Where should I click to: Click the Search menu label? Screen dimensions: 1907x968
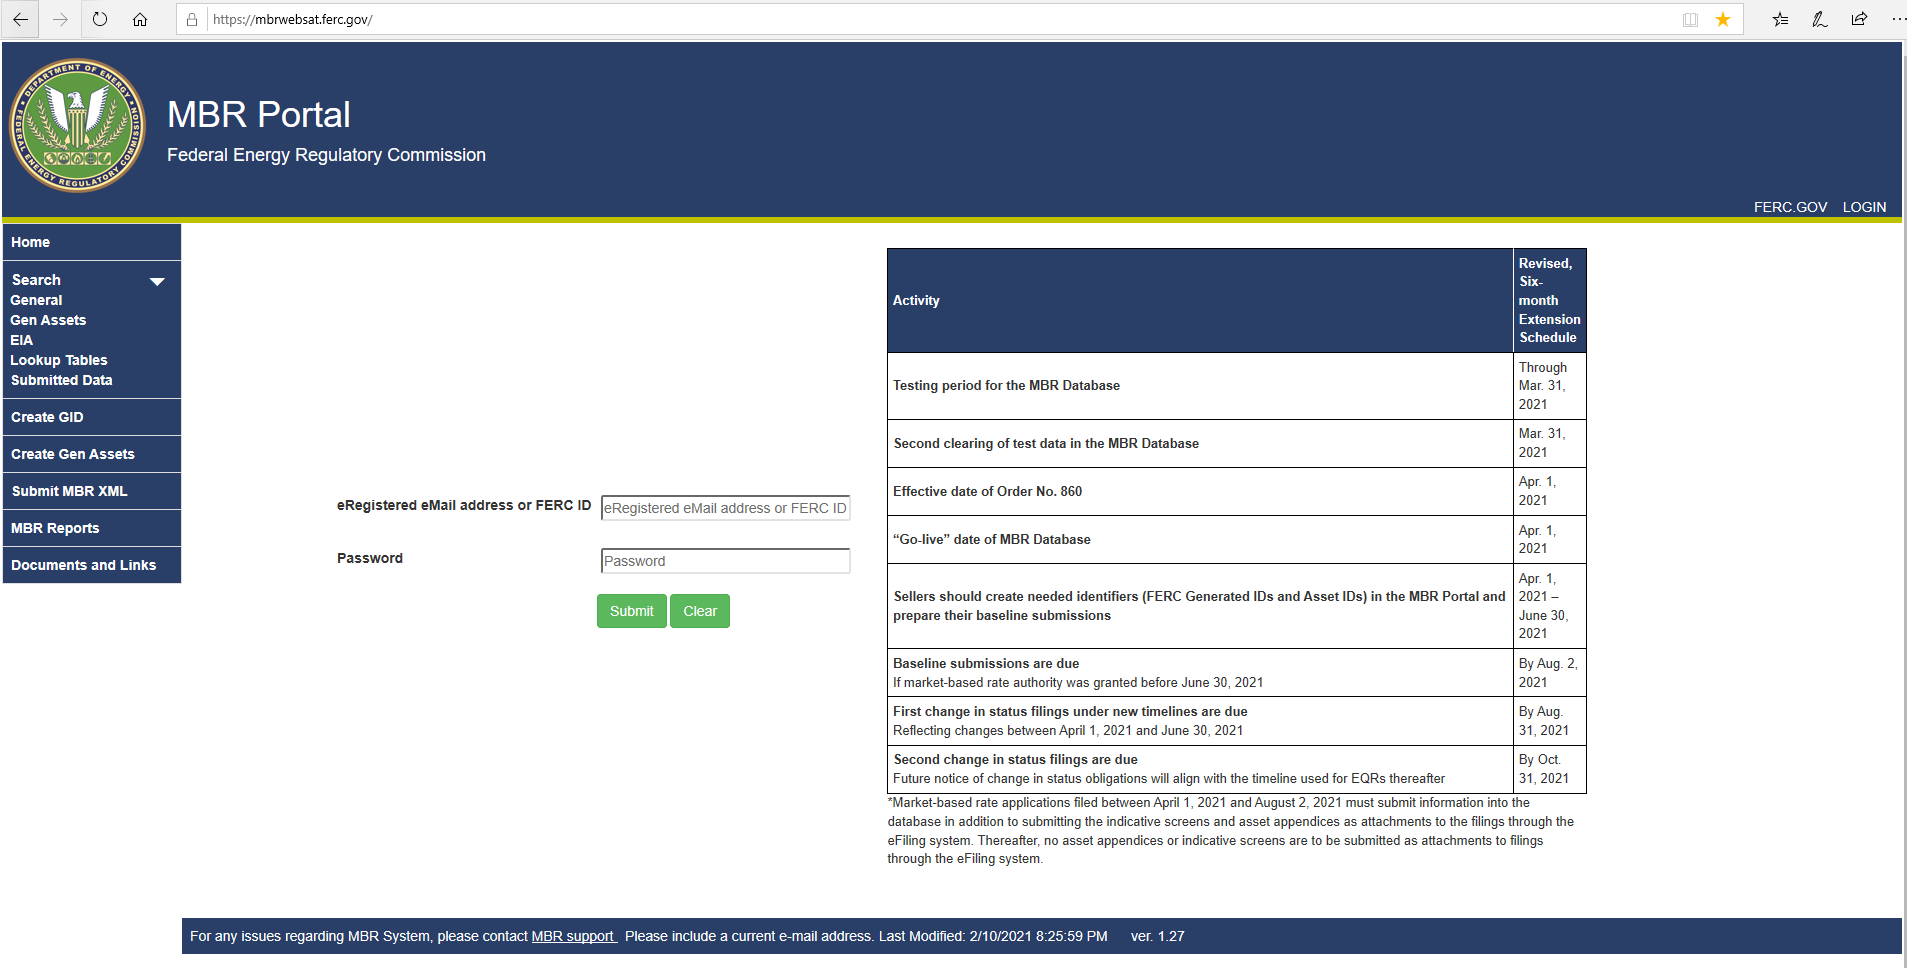point(36,280)
